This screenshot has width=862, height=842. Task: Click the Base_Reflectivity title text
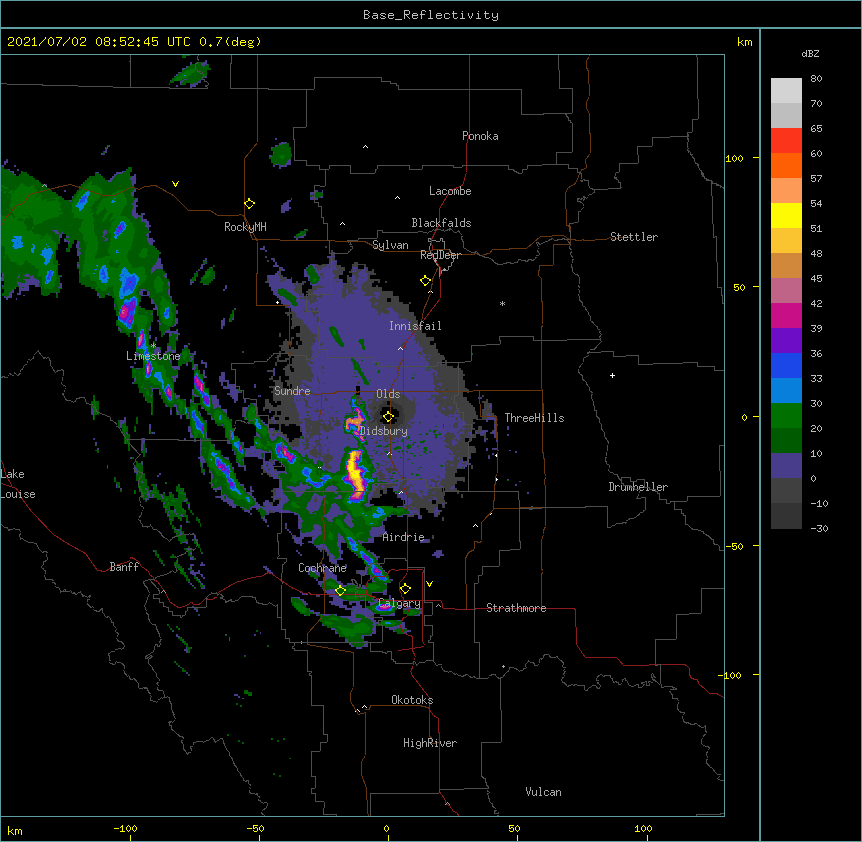[431, 15]
